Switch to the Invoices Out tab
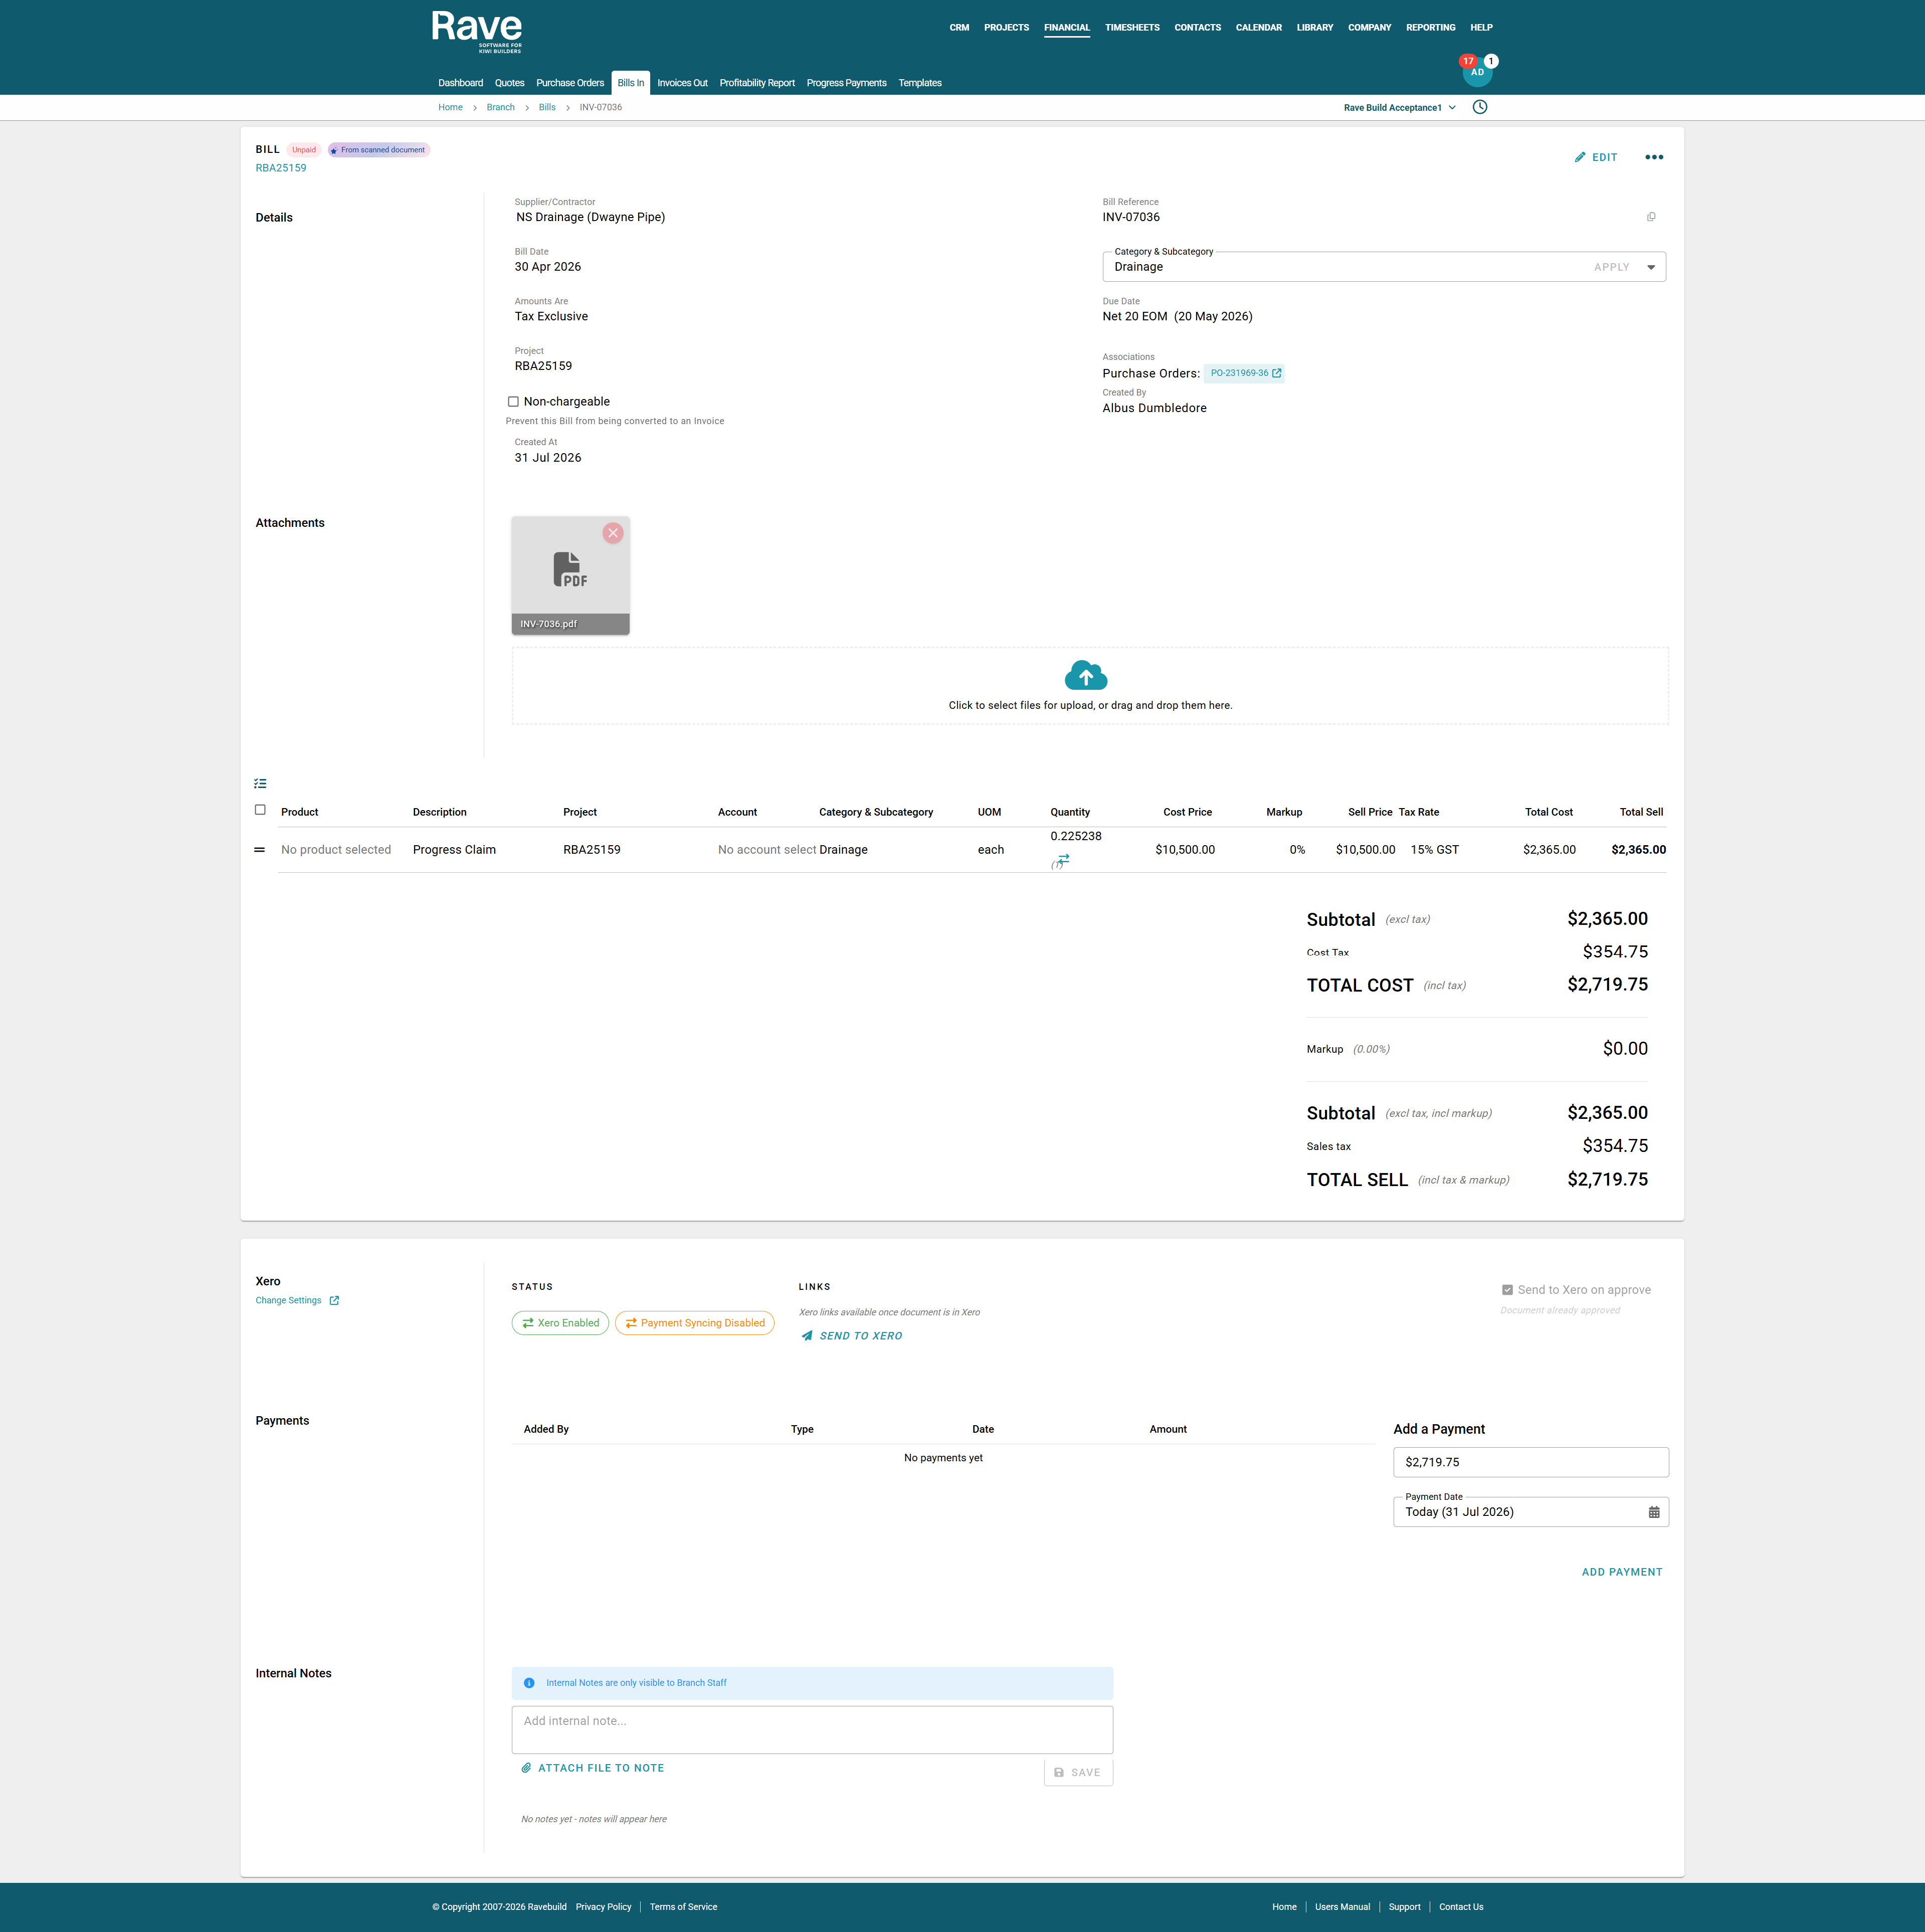Viewport: 1925px width, 1932px height. [x=682, y=83]
